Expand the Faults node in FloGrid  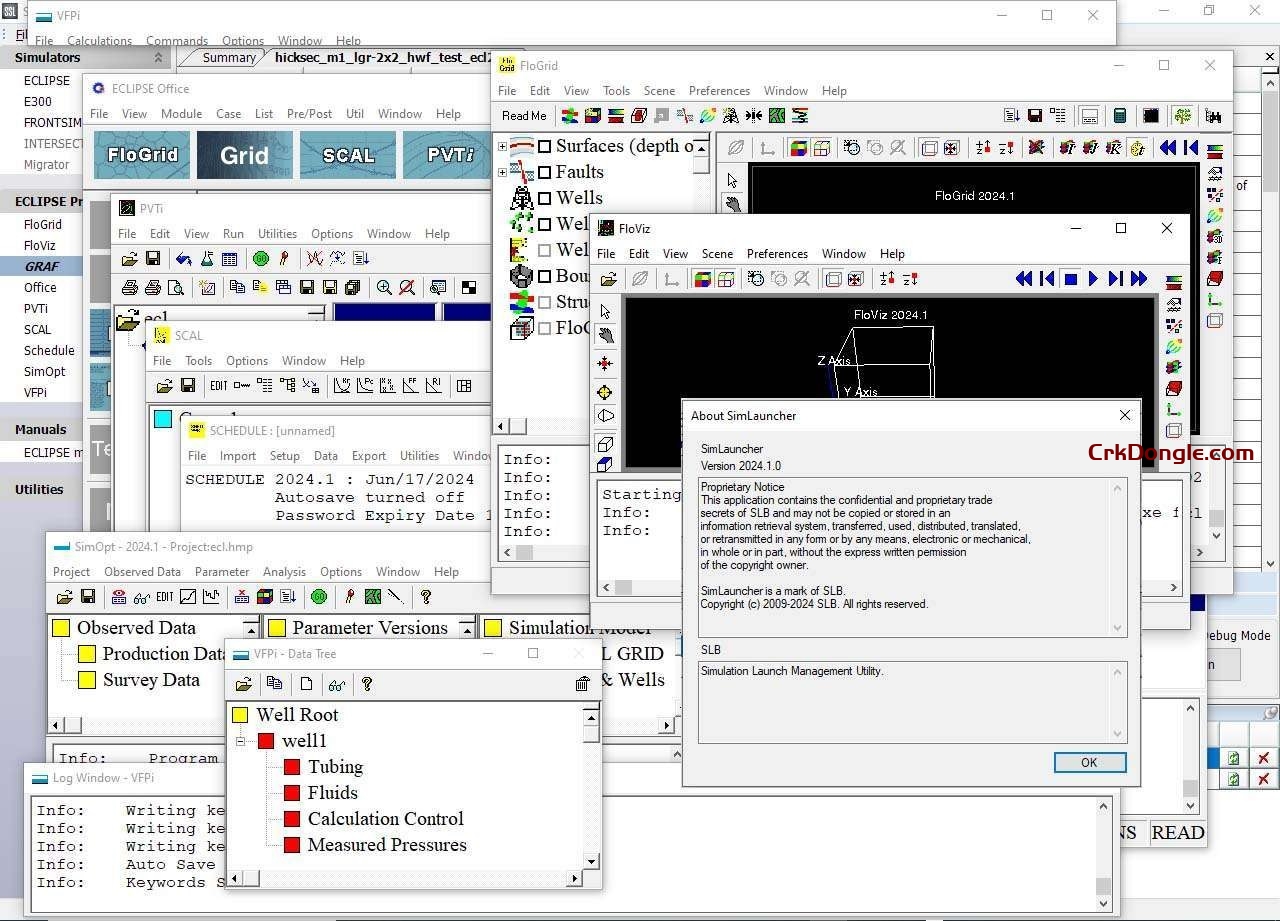click(x=501, y=172)
